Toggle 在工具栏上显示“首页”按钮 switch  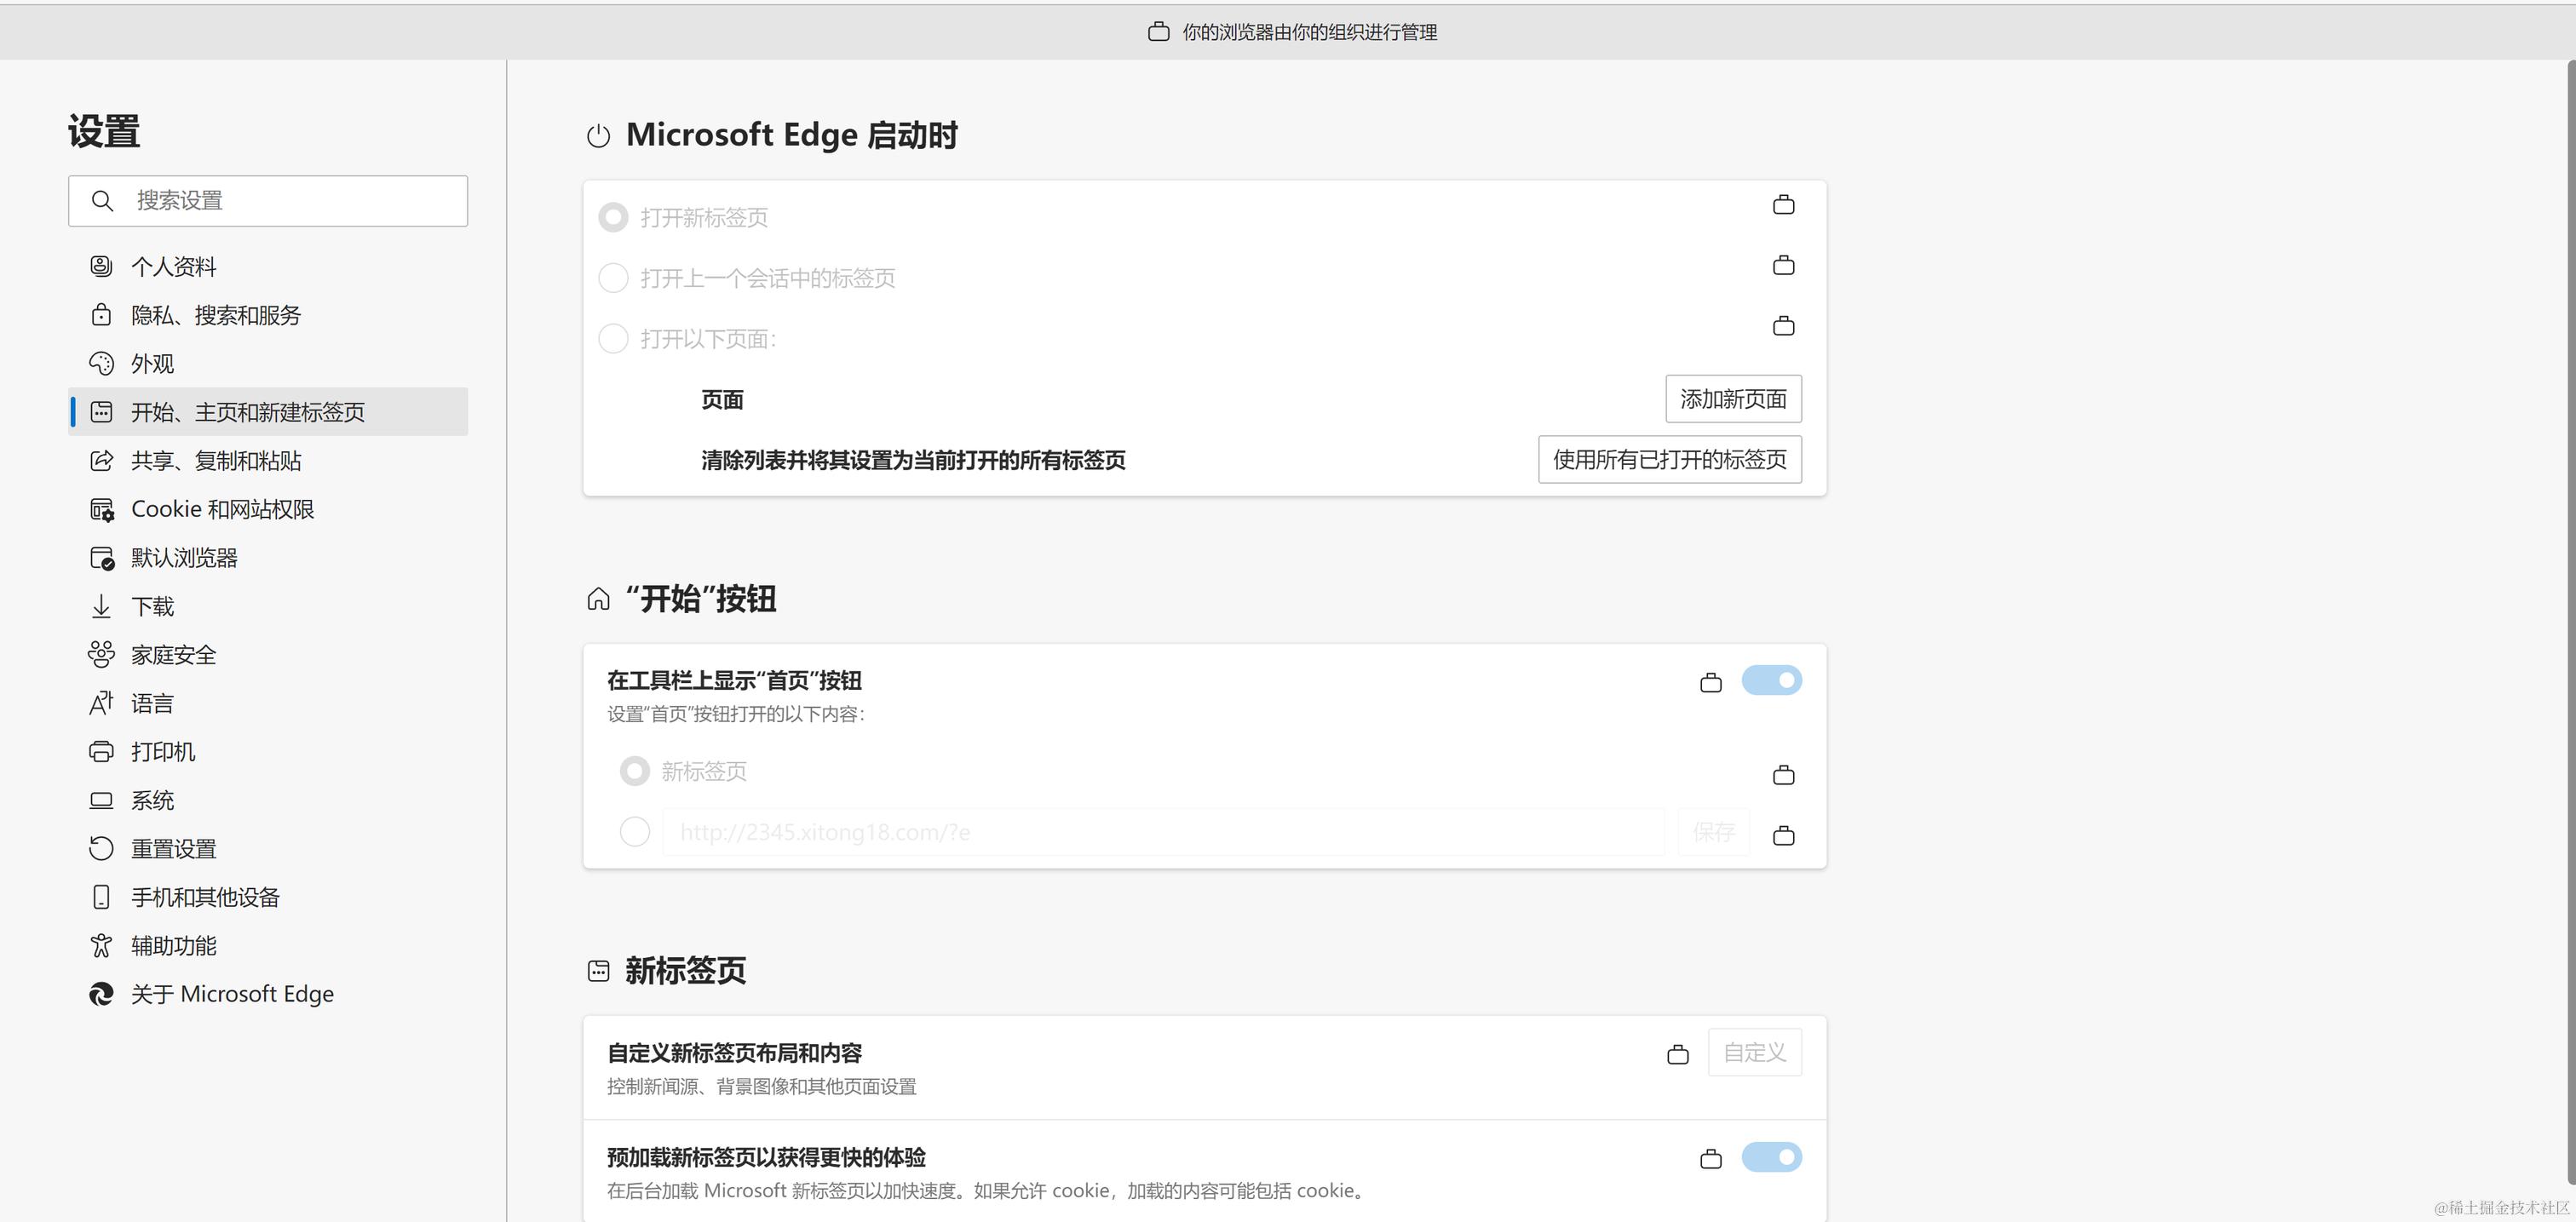coord(1771,681)
